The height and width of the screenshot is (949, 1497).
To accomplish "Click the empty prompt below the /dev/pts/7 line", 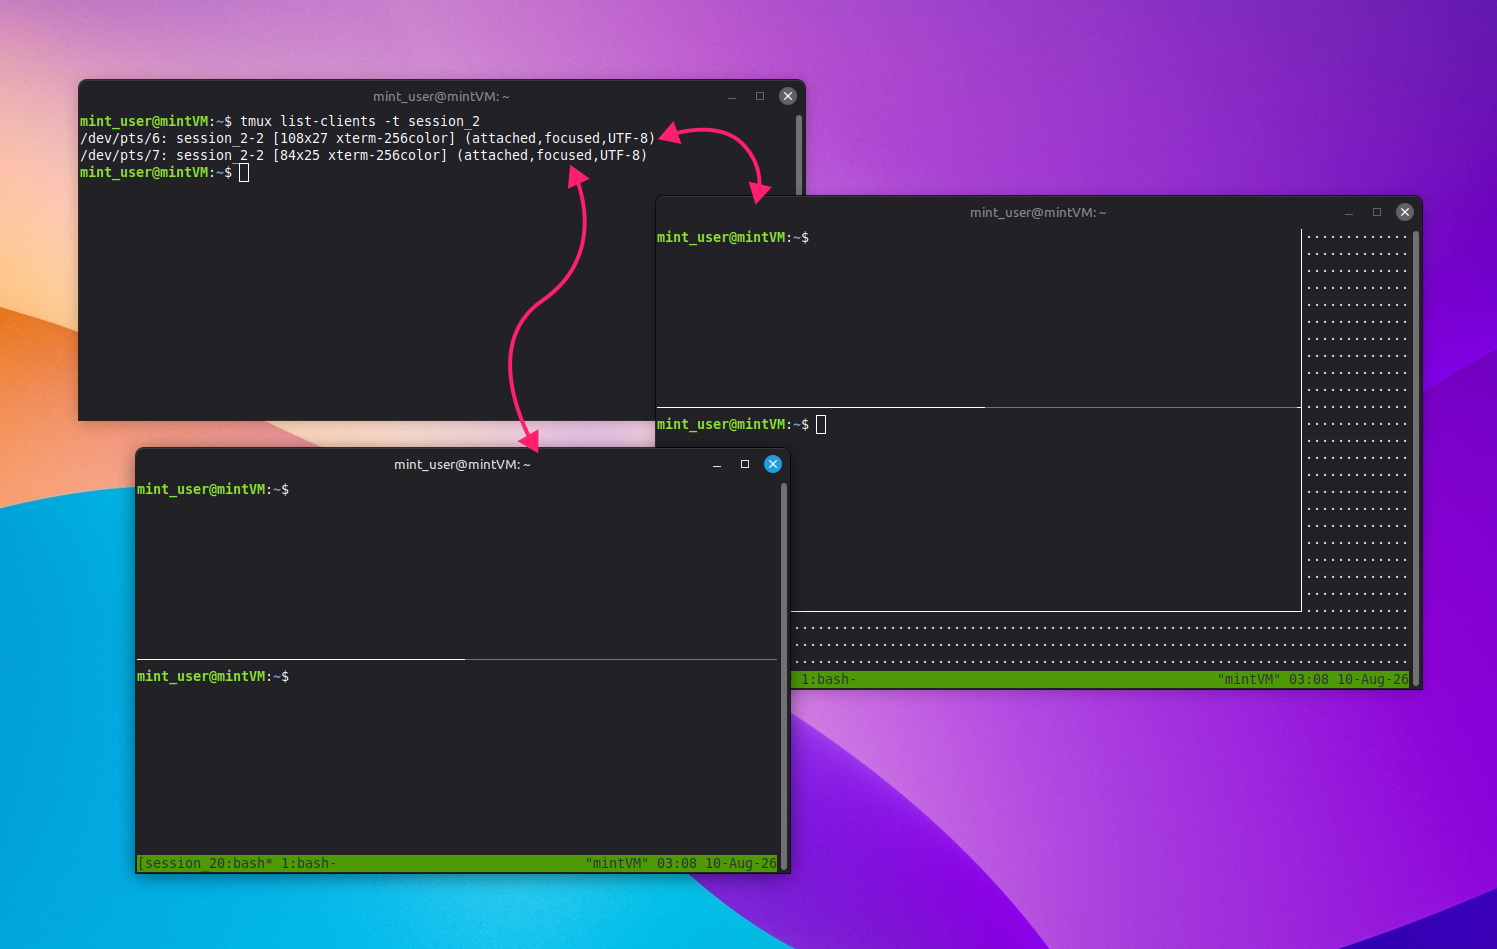I will [164, 172].
